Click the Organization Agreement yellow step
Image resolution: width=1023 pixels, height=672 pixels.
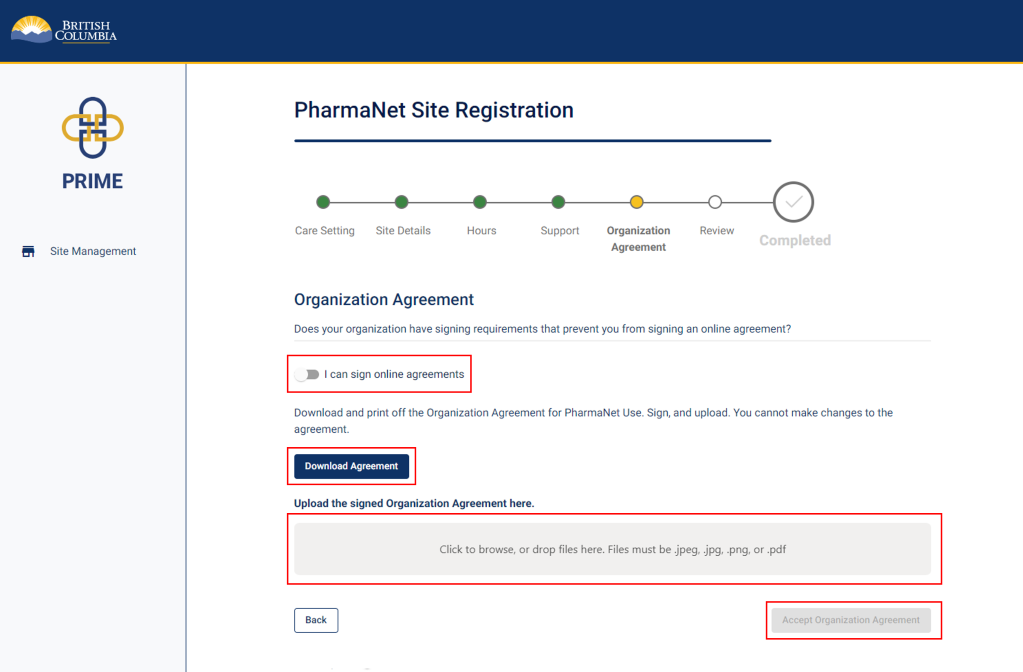pos(637,201)
